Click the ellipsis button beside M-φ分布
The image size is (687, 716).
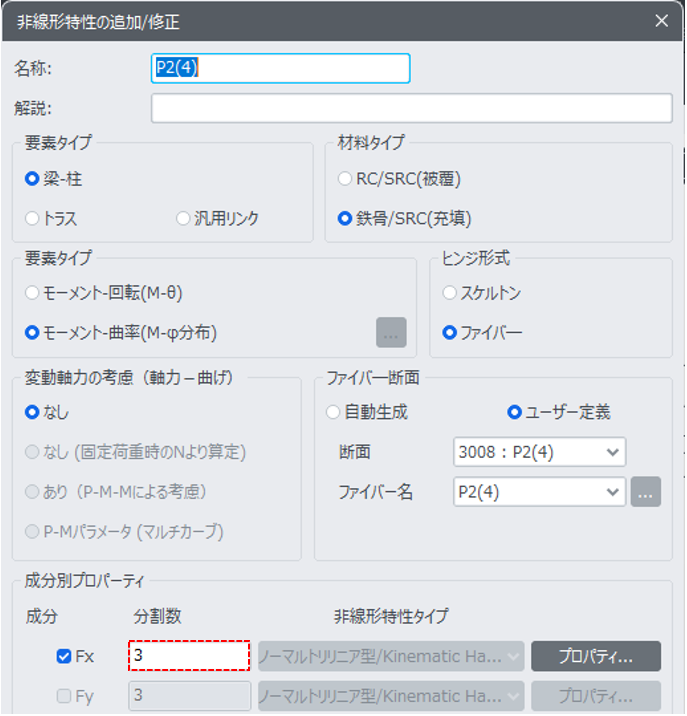point(391,333)
